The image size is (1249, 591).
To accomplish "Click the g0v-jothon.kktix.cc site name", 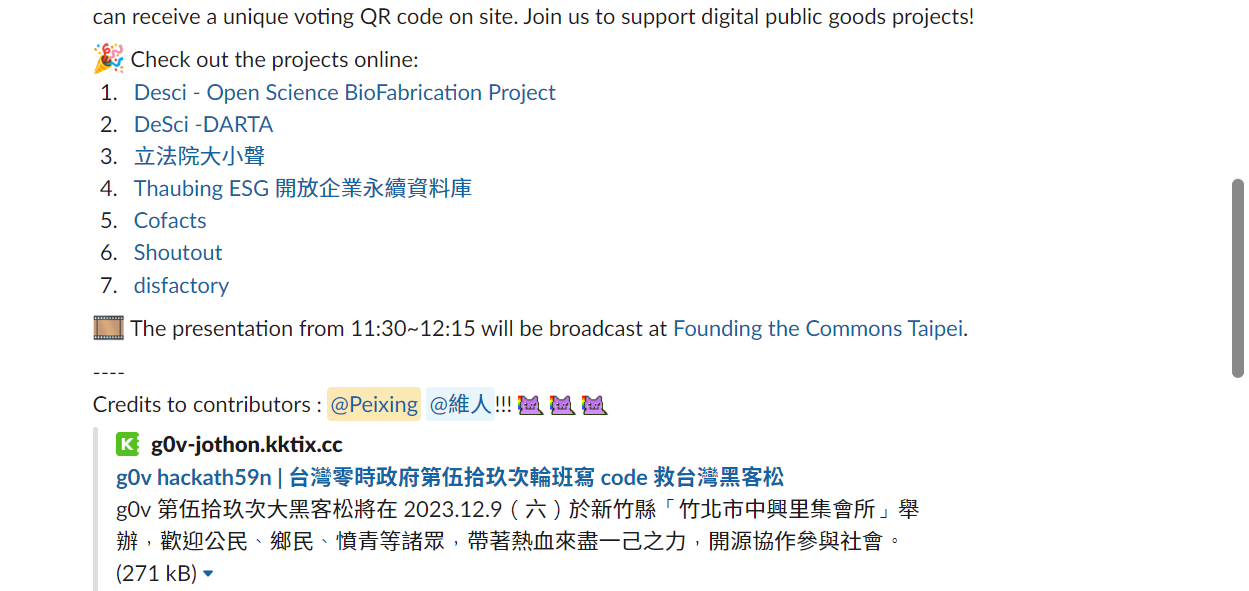I will coord(247,445).
